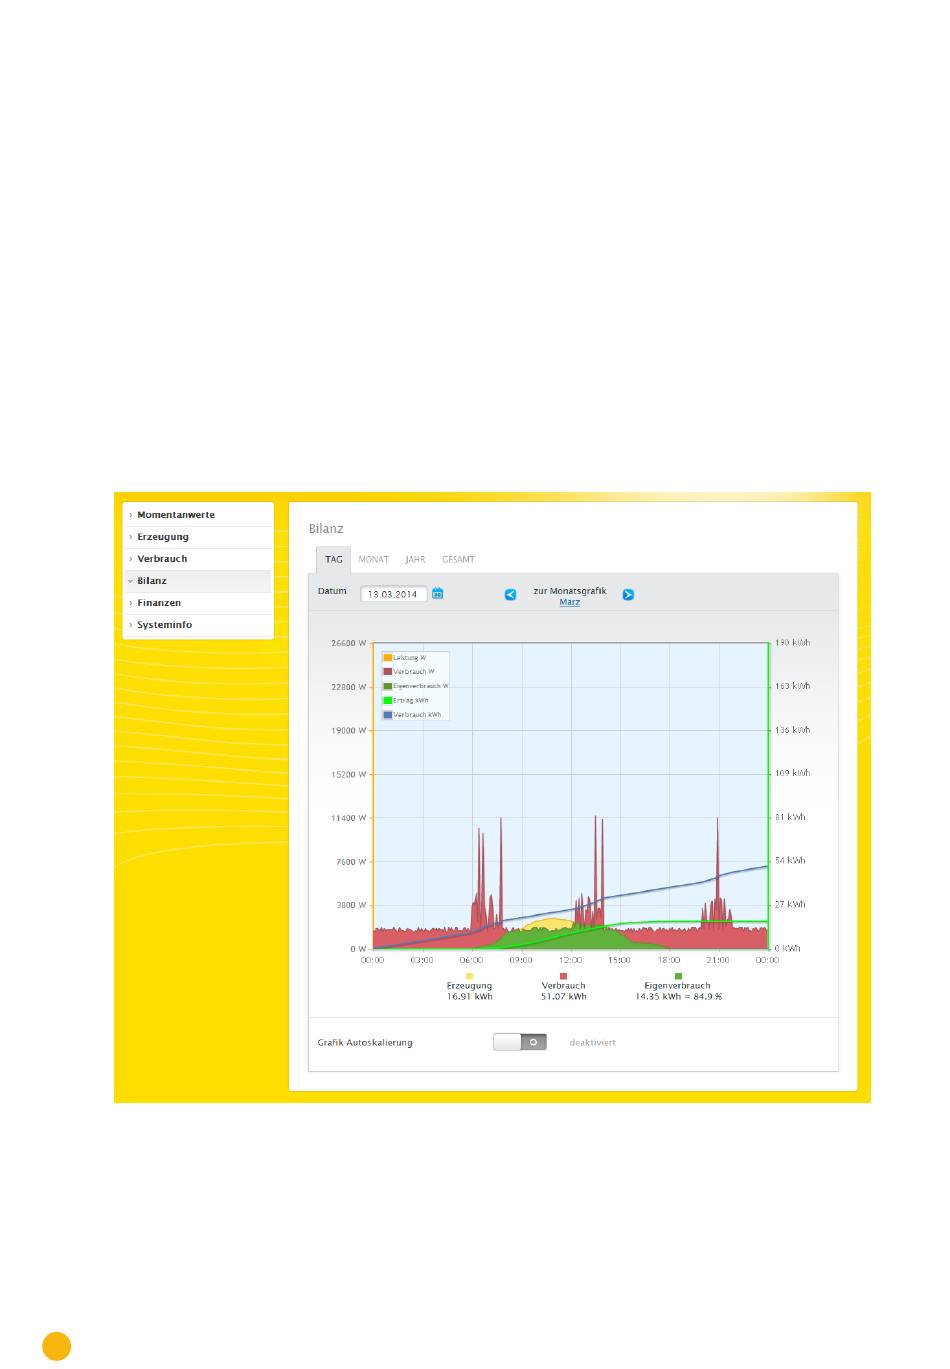Expand the Systeminfo menu item
The height and width of the screenshot is (1369, 950).
click(198, 625)
